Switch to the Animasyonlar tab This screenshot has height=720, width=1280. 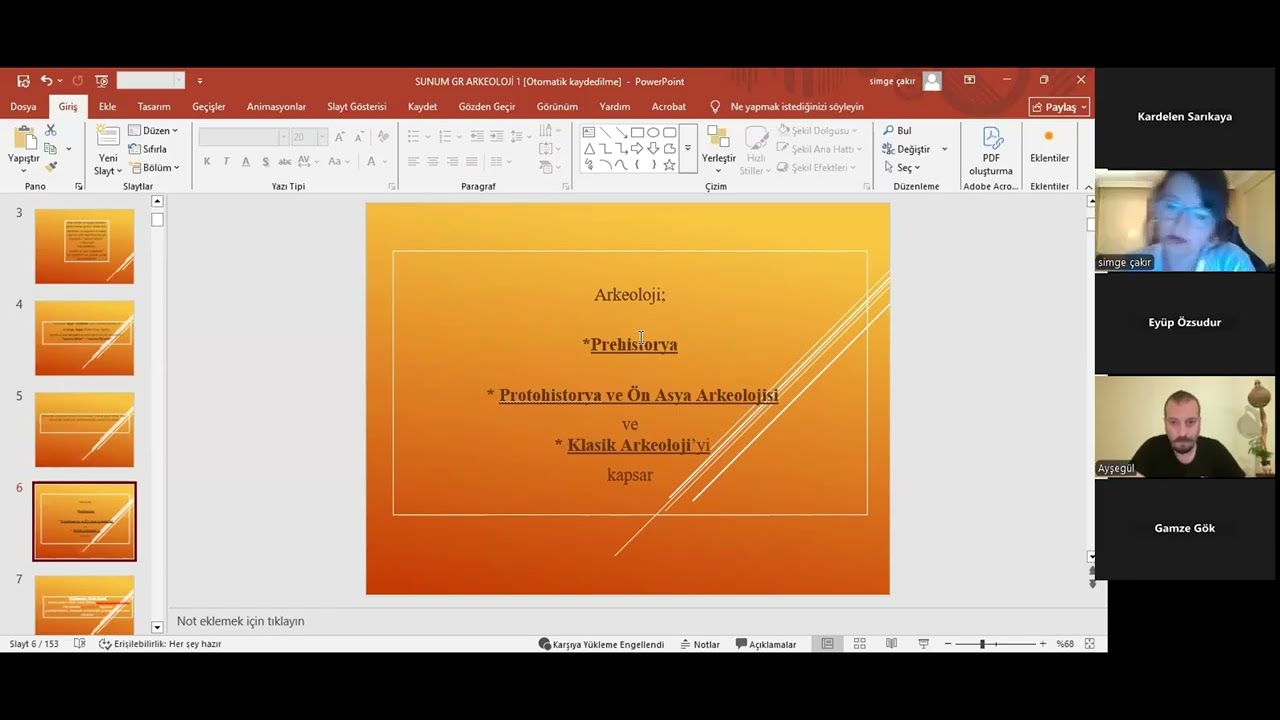(276, 107)
